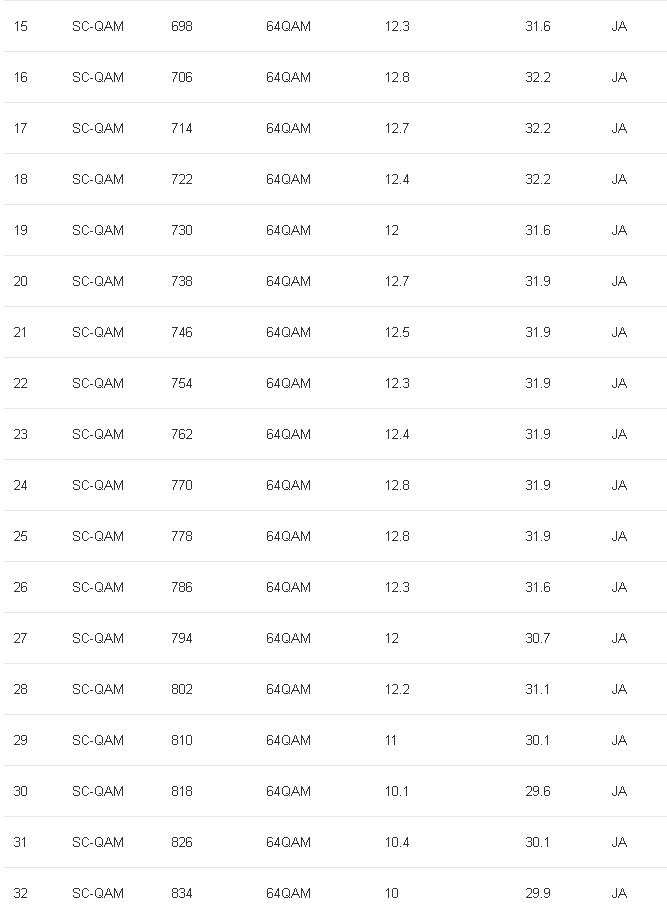
Task: Select power level value 12.5
Action: 397,332
